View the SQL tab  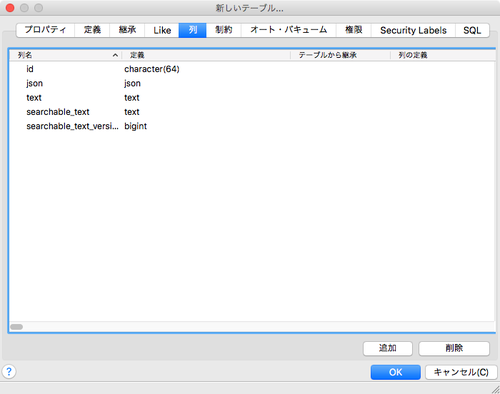(x=472, y=30)
